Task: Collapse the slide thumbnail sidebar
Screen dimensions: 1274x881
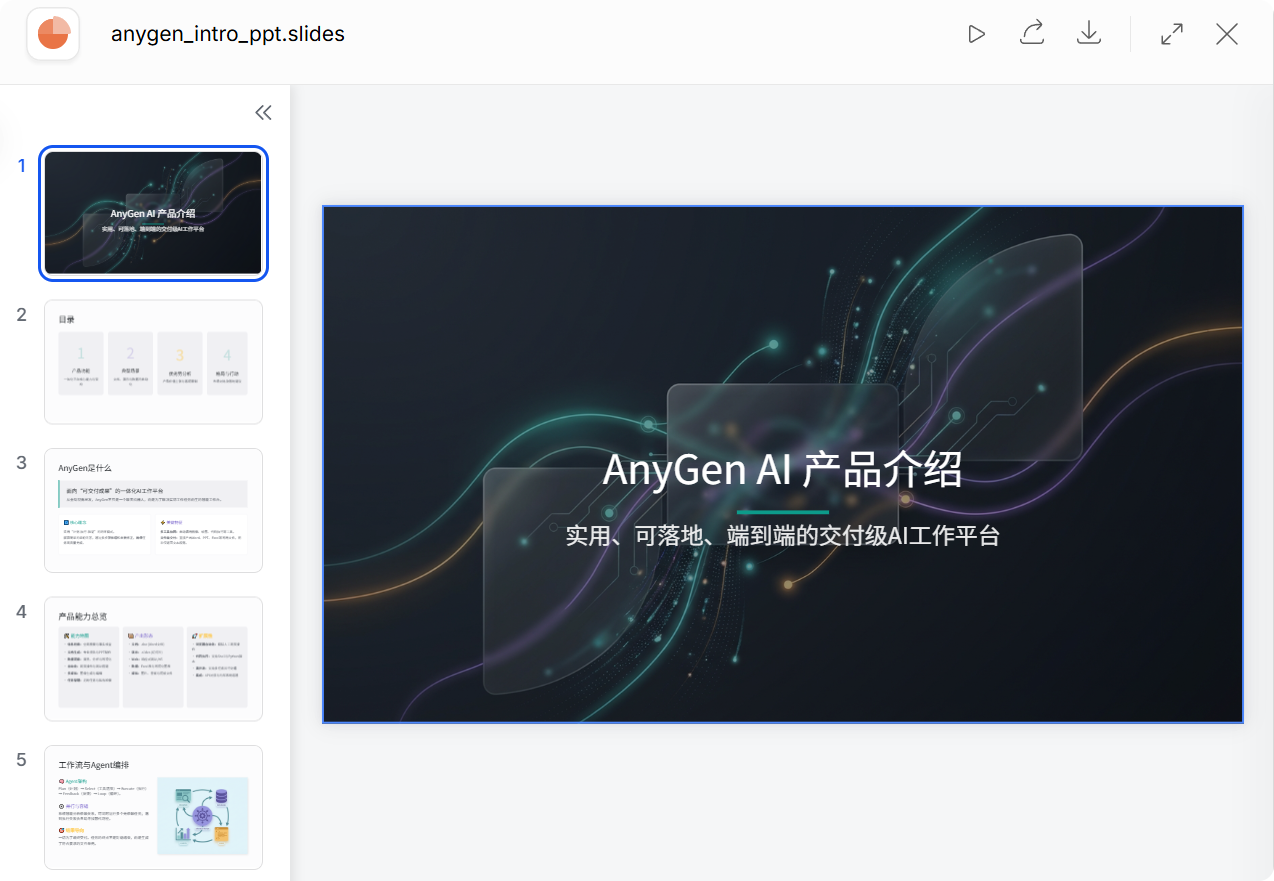Action: pyautogui.click(x=263, y=112)
